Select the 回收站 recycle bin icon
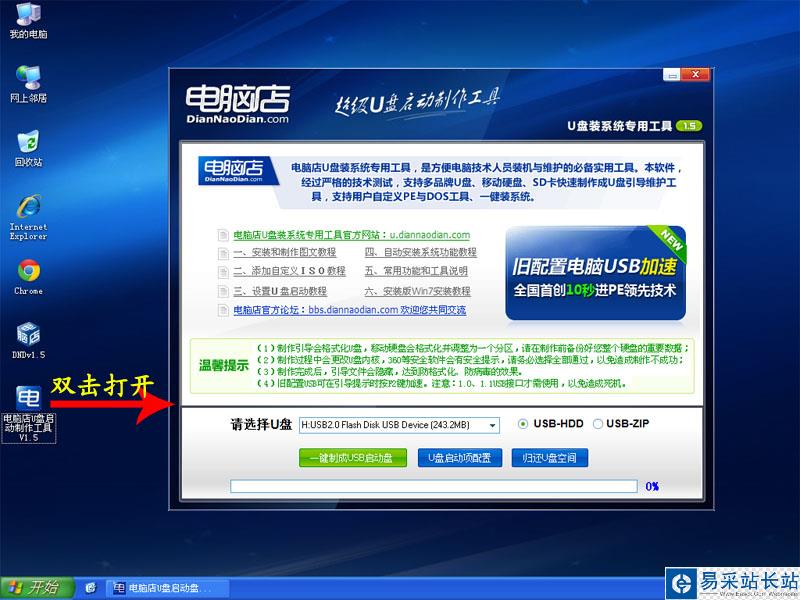 [x=28, y=148]
